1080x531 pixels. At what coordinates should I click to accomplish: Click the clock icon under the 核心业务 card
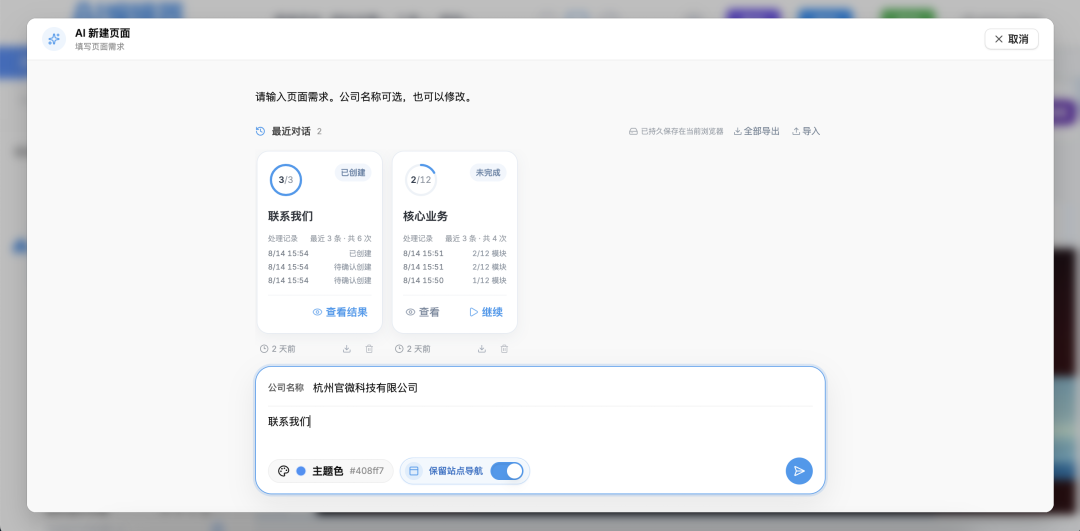399,349
